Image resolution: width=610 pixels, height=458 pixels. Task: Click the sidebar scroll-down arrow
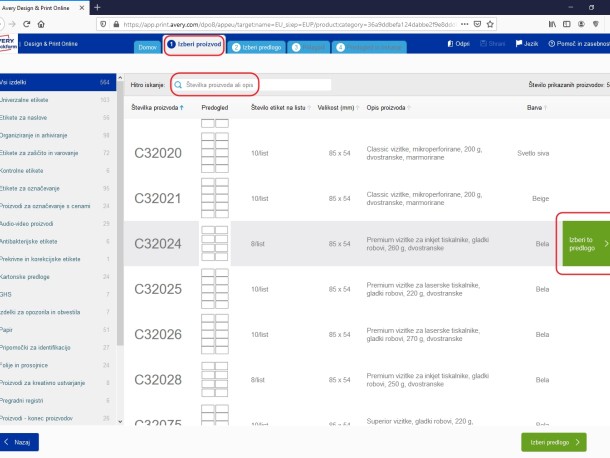[x=120, y=421]
